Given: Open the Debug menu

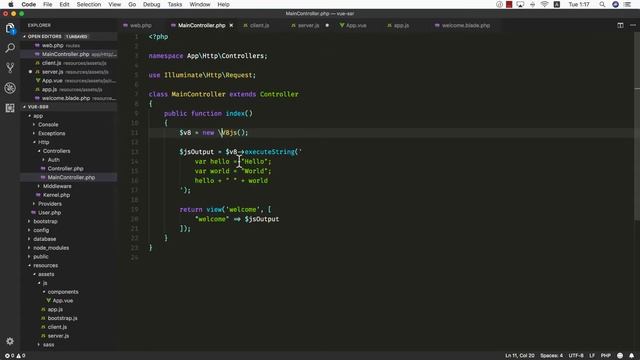Looking at the screenshot, I should (151, 4).
